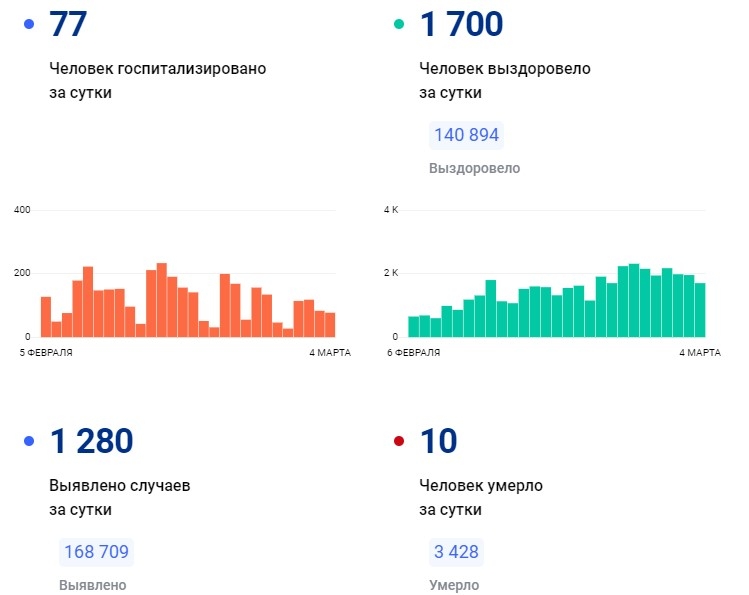This screenshot has height=595, width=749.
Task: Click the 'Выявлено' label under the badge
Action: tap(93, 585)
